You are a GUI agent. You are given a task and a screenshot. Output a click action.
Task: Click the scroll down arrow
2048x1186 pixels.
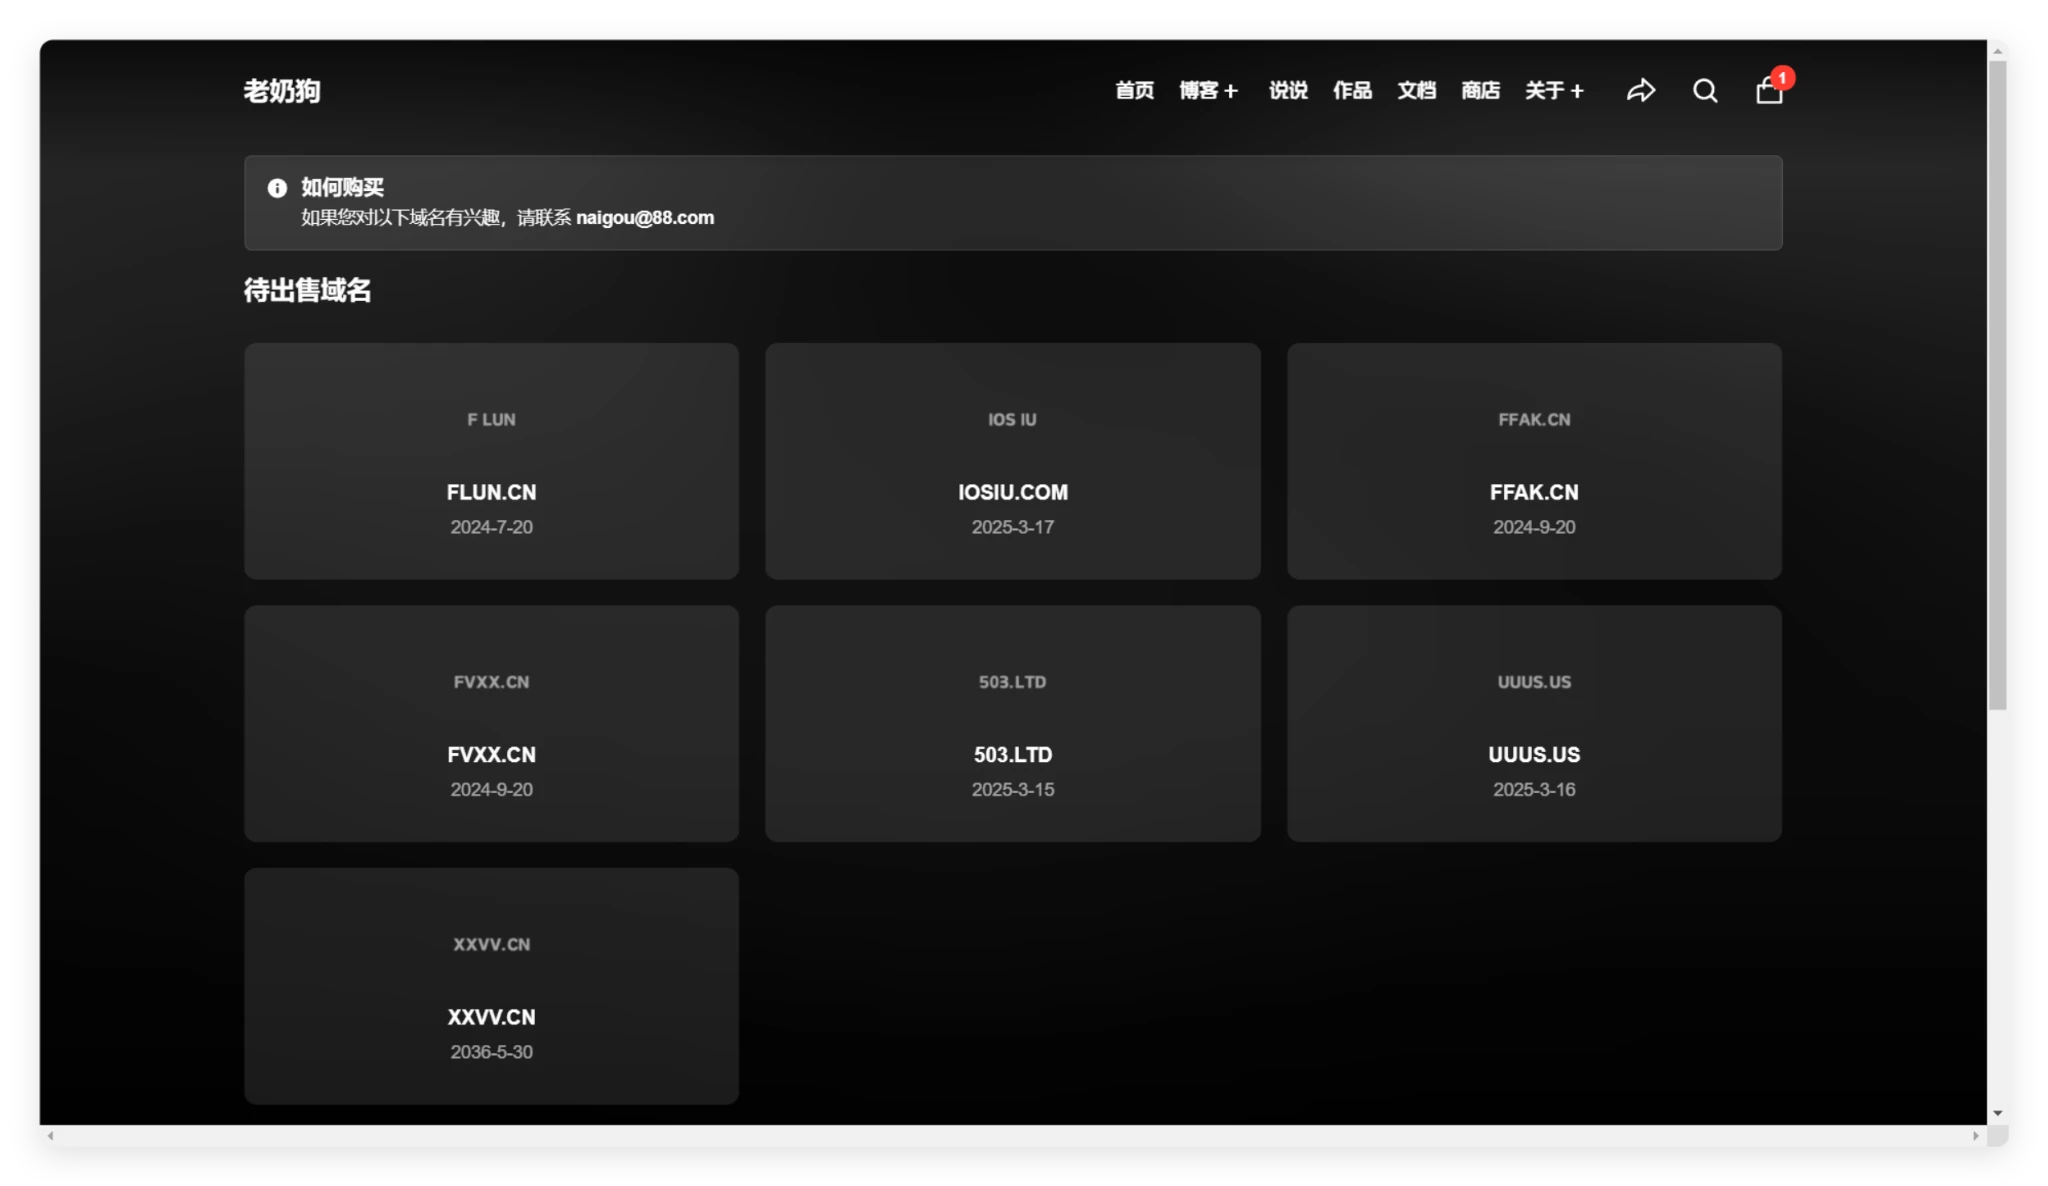click(1997, 1113)
